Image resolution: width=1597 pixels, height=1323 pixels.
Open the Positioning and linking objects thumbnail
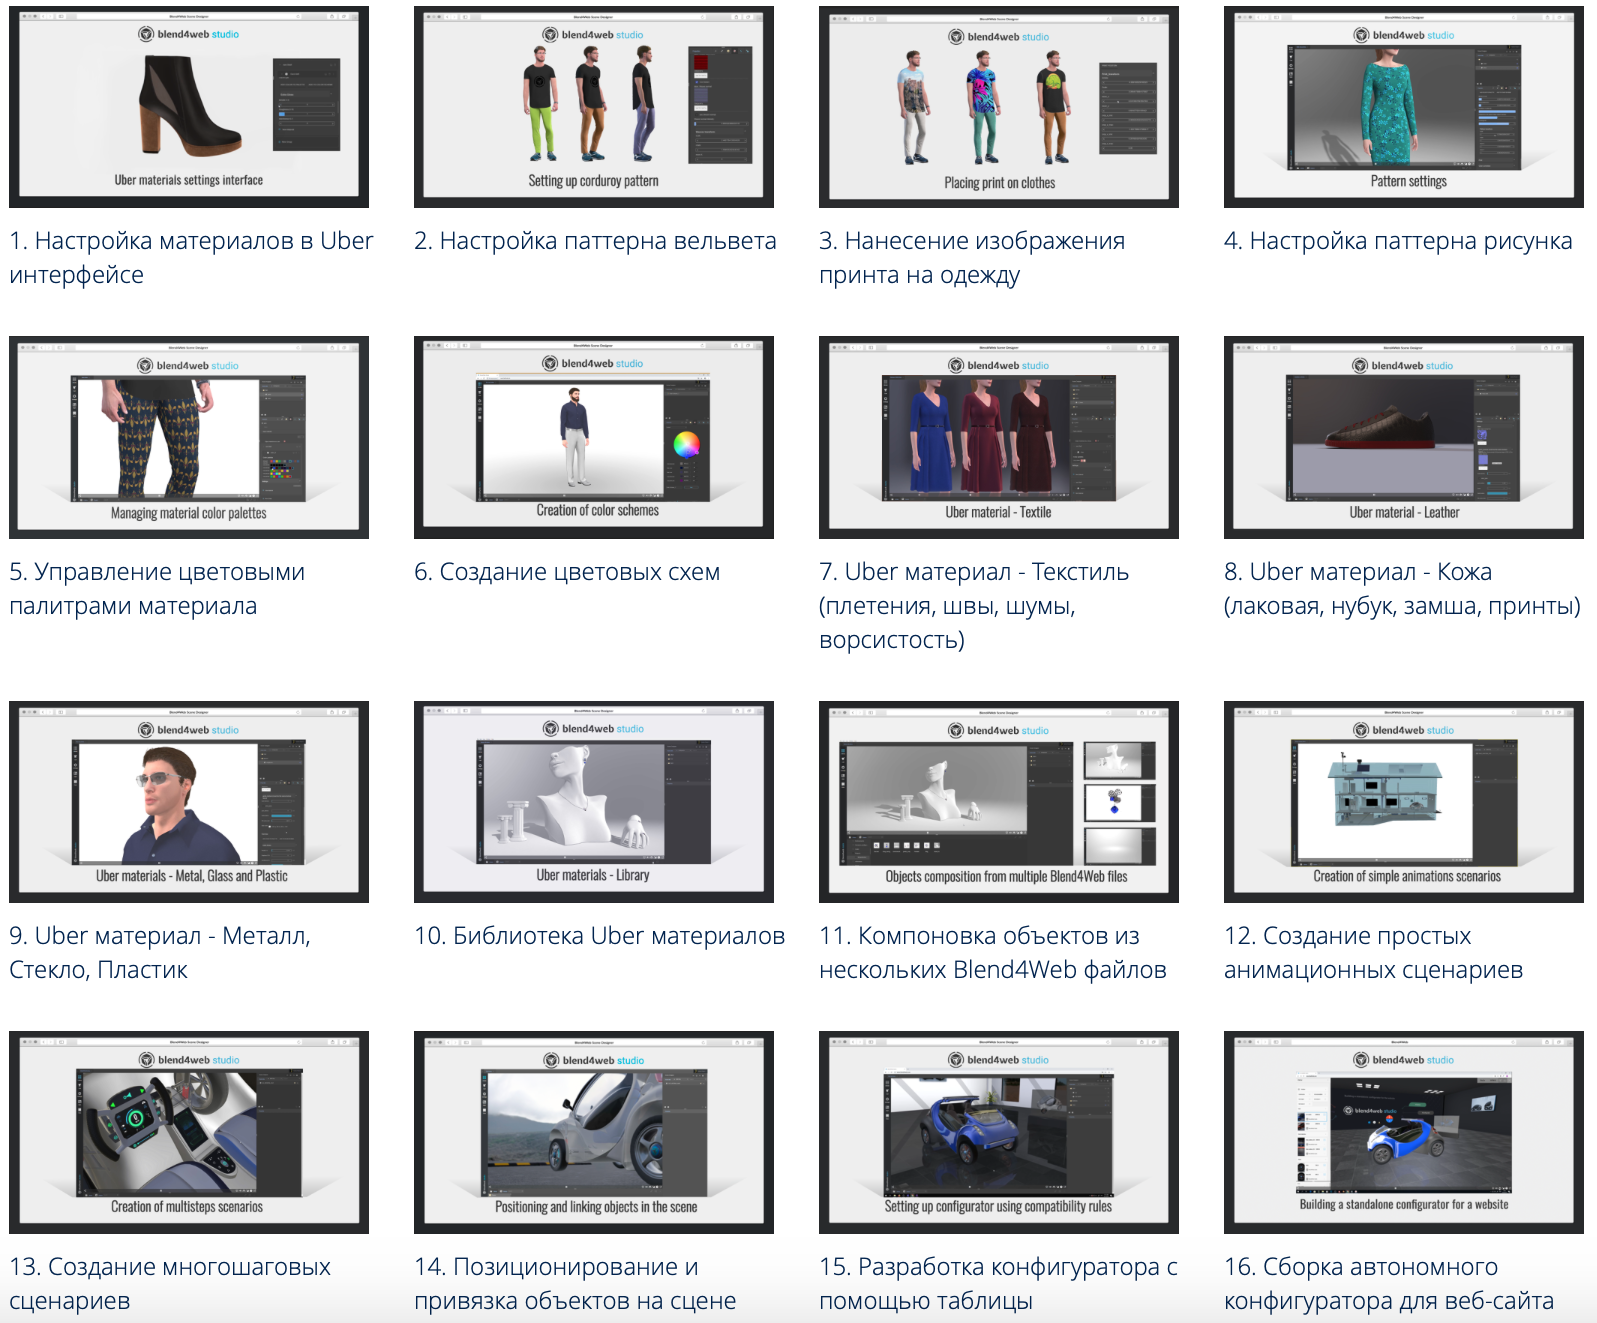tap(594, 1132)
